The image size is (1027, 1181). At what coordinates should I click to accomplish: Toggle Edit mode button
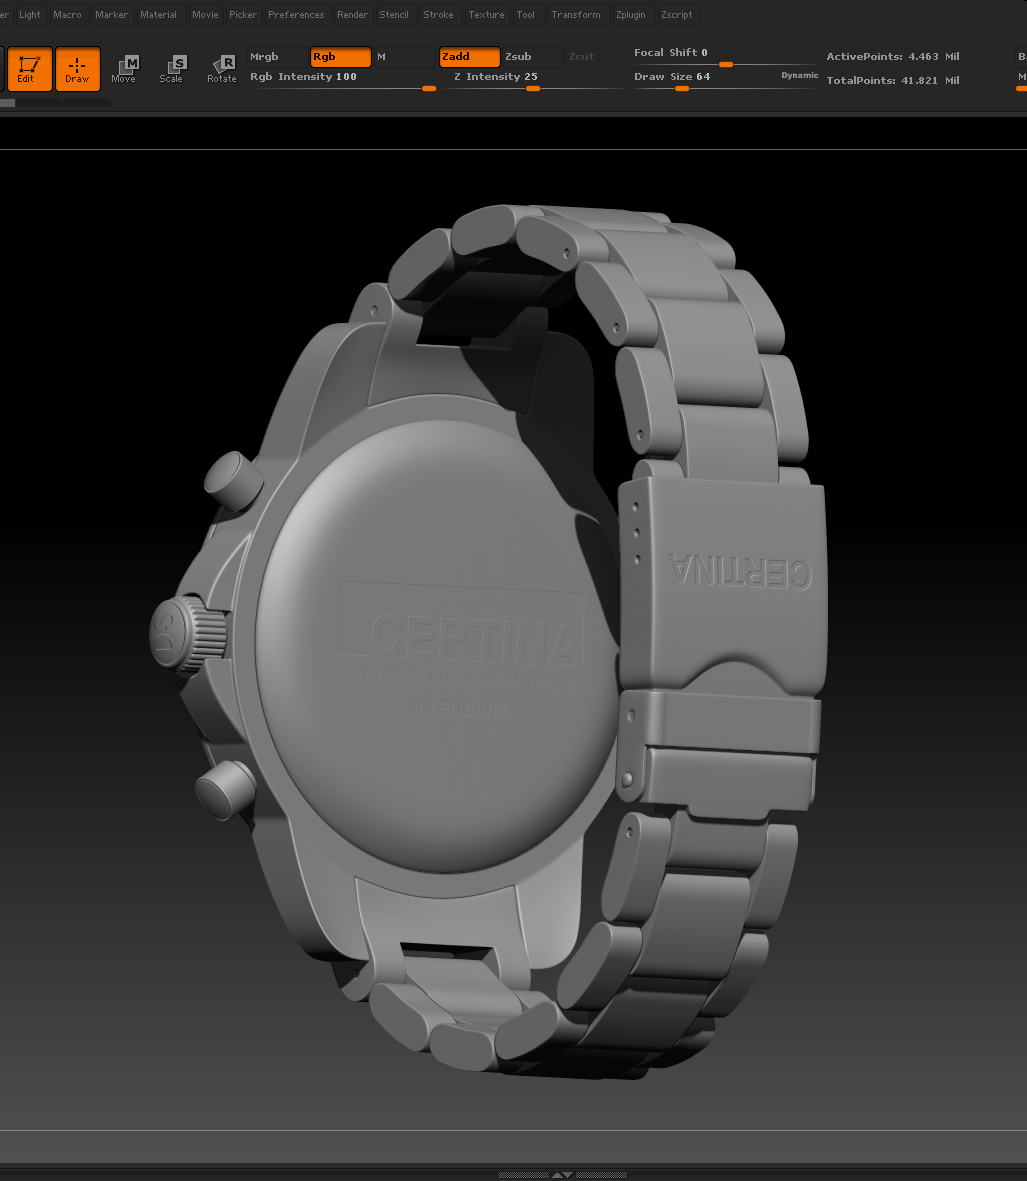(x=29, y=69)
